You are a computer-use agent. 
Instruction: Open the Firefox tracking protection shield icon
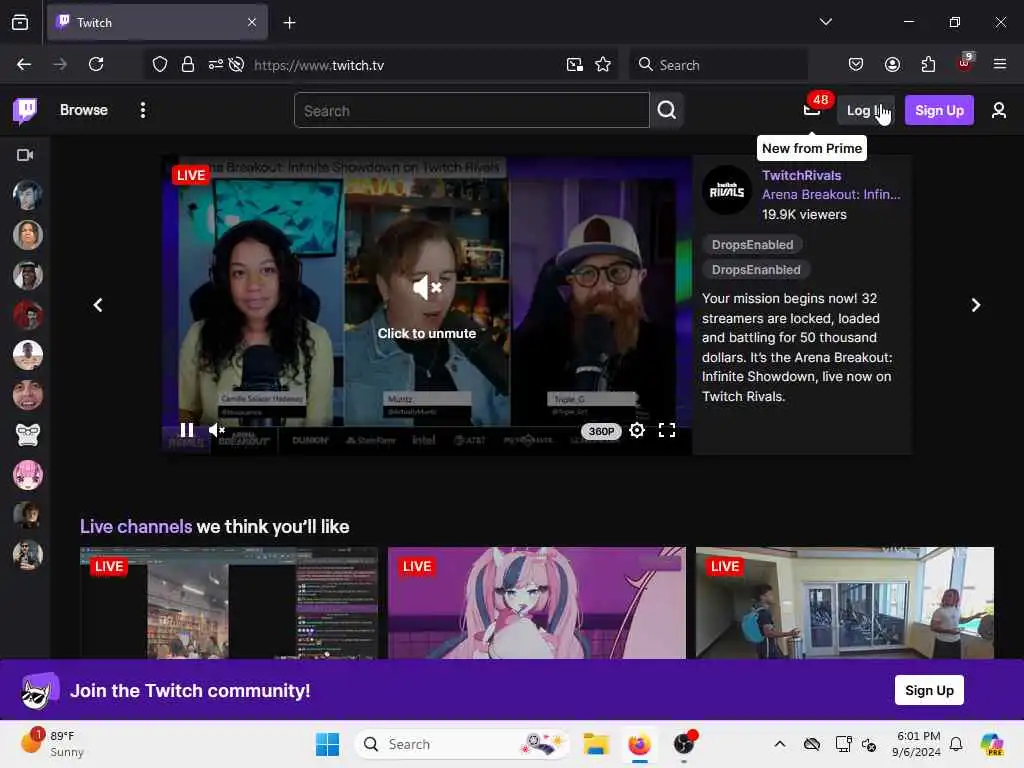point(160,64)
